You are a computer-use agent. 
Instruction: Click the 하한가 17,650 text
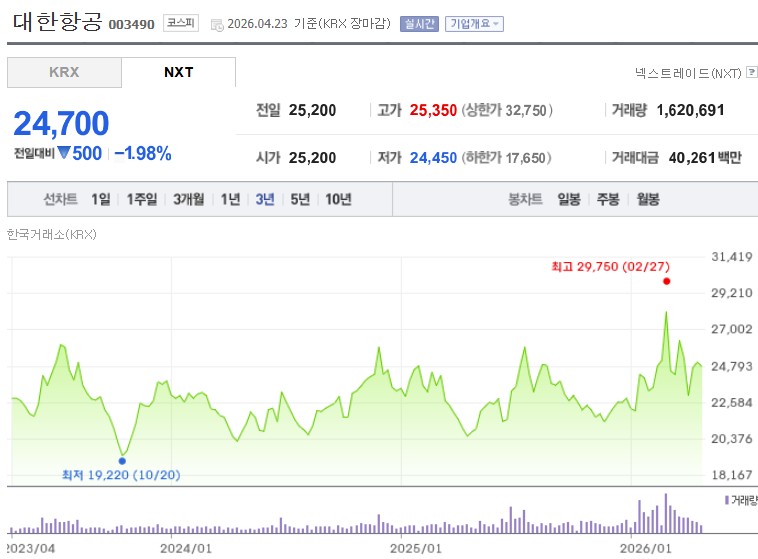click(x=506, y=158)
